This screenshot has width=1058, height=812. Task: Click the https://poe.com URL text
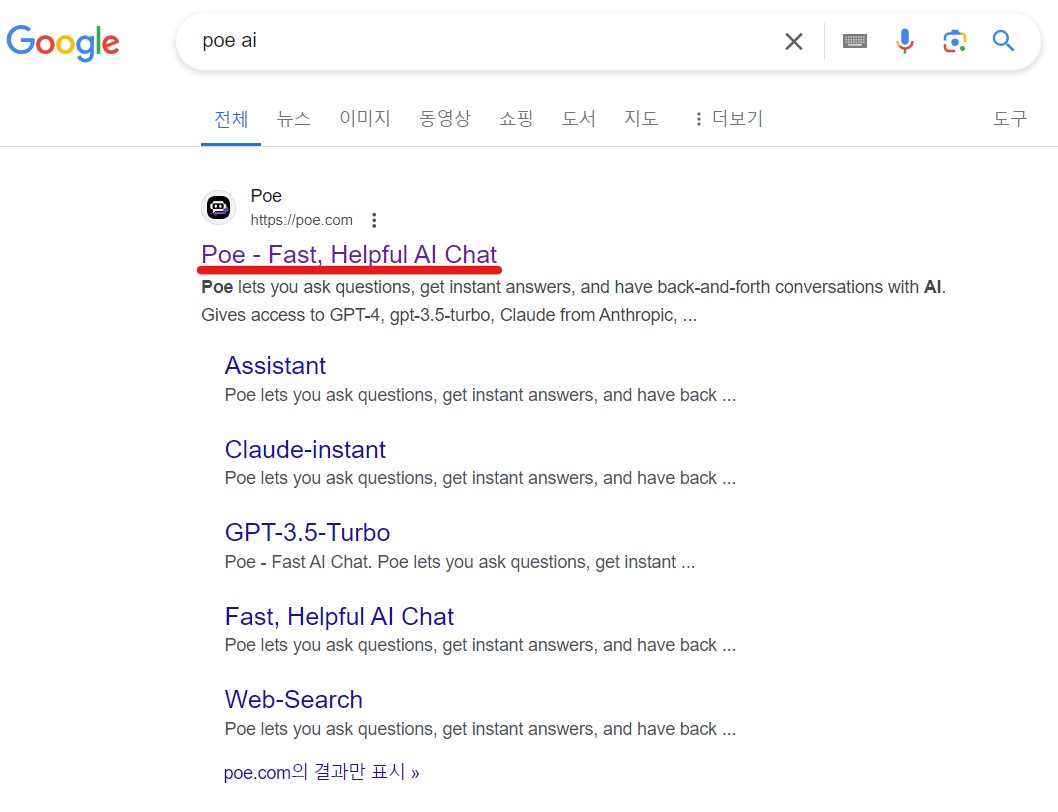[x=302, y=220]
